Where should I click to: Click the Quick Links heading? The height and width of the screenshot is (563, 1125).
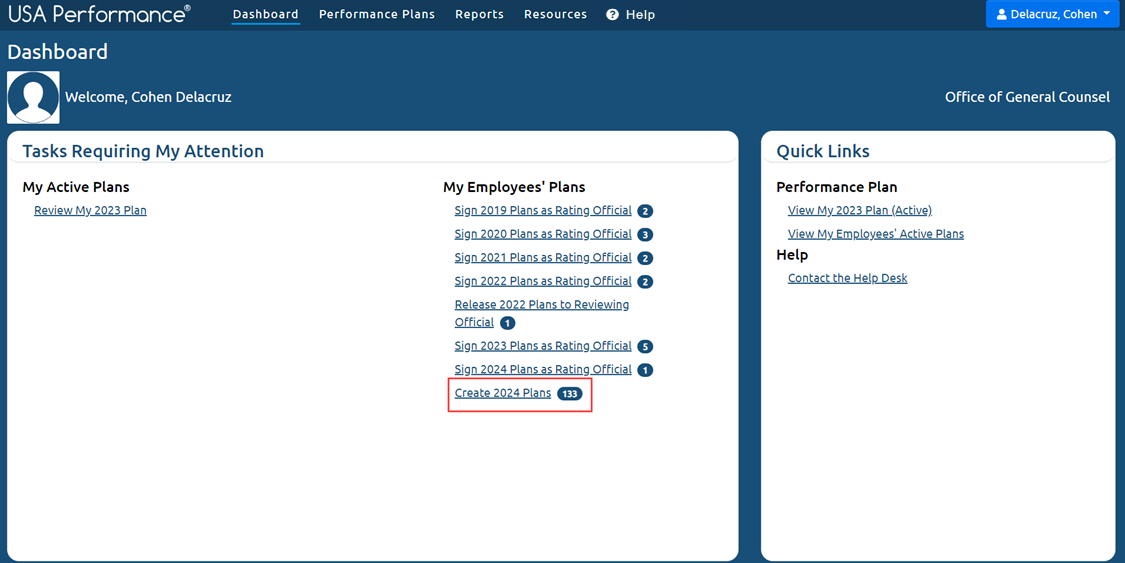point(823,151)
